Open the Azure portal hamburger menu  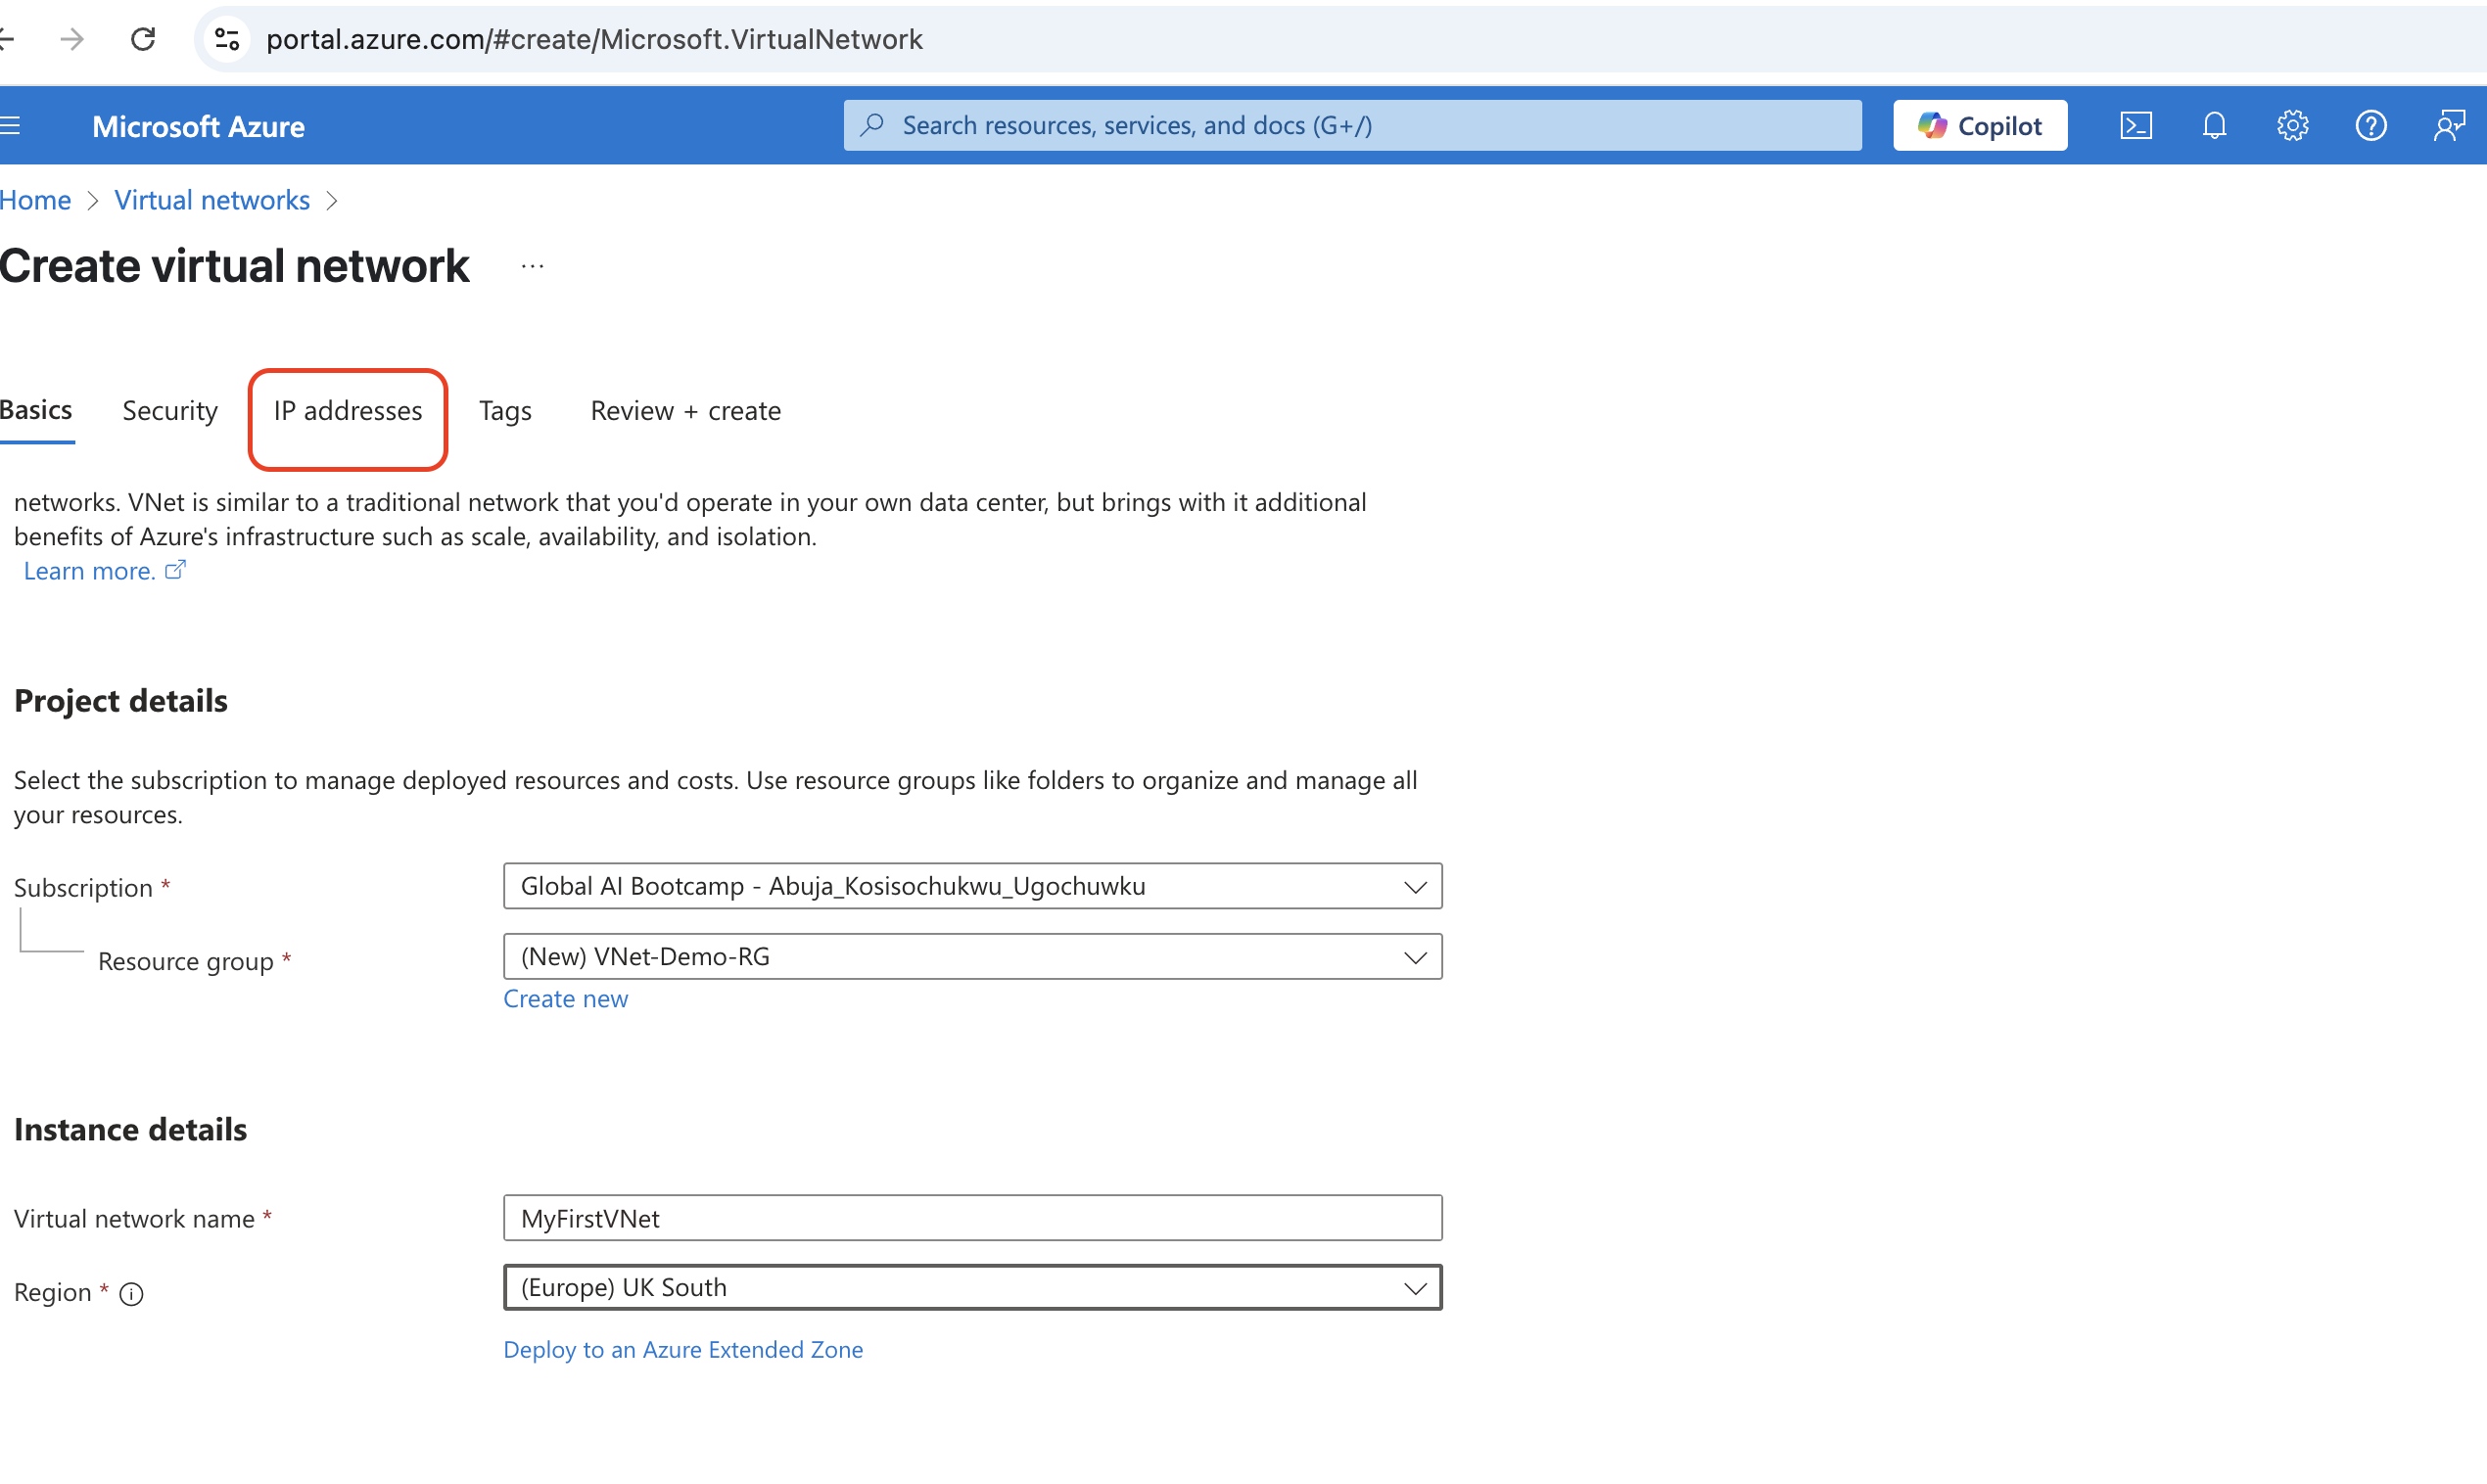10,125
